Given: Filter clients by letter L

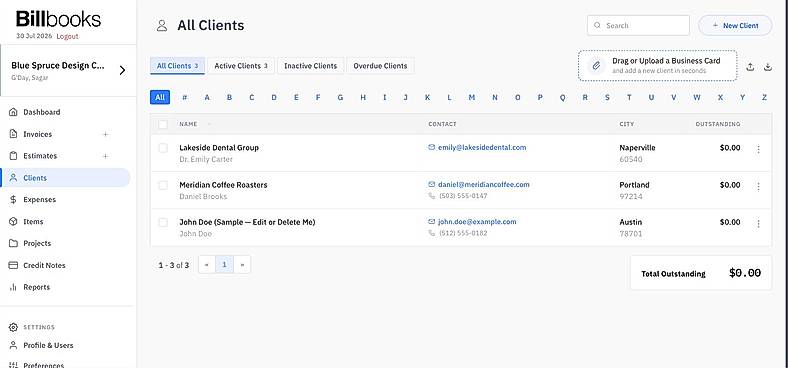Looking at the screenshot, I should point(449,98).
